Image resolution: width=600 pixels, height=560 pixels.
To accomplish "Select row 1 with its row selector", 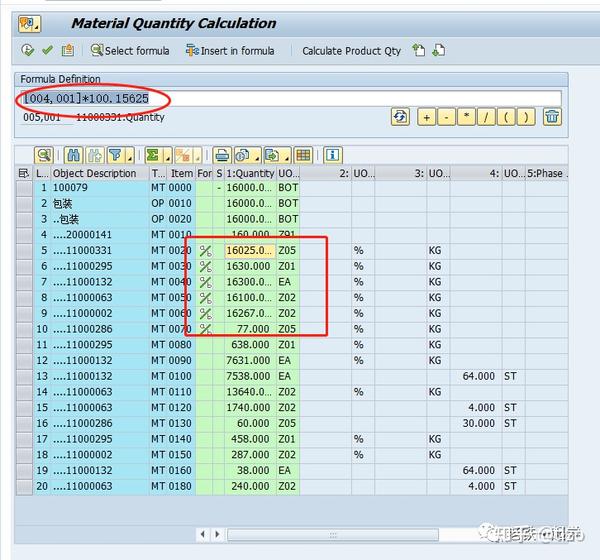I will coord(24,188).
